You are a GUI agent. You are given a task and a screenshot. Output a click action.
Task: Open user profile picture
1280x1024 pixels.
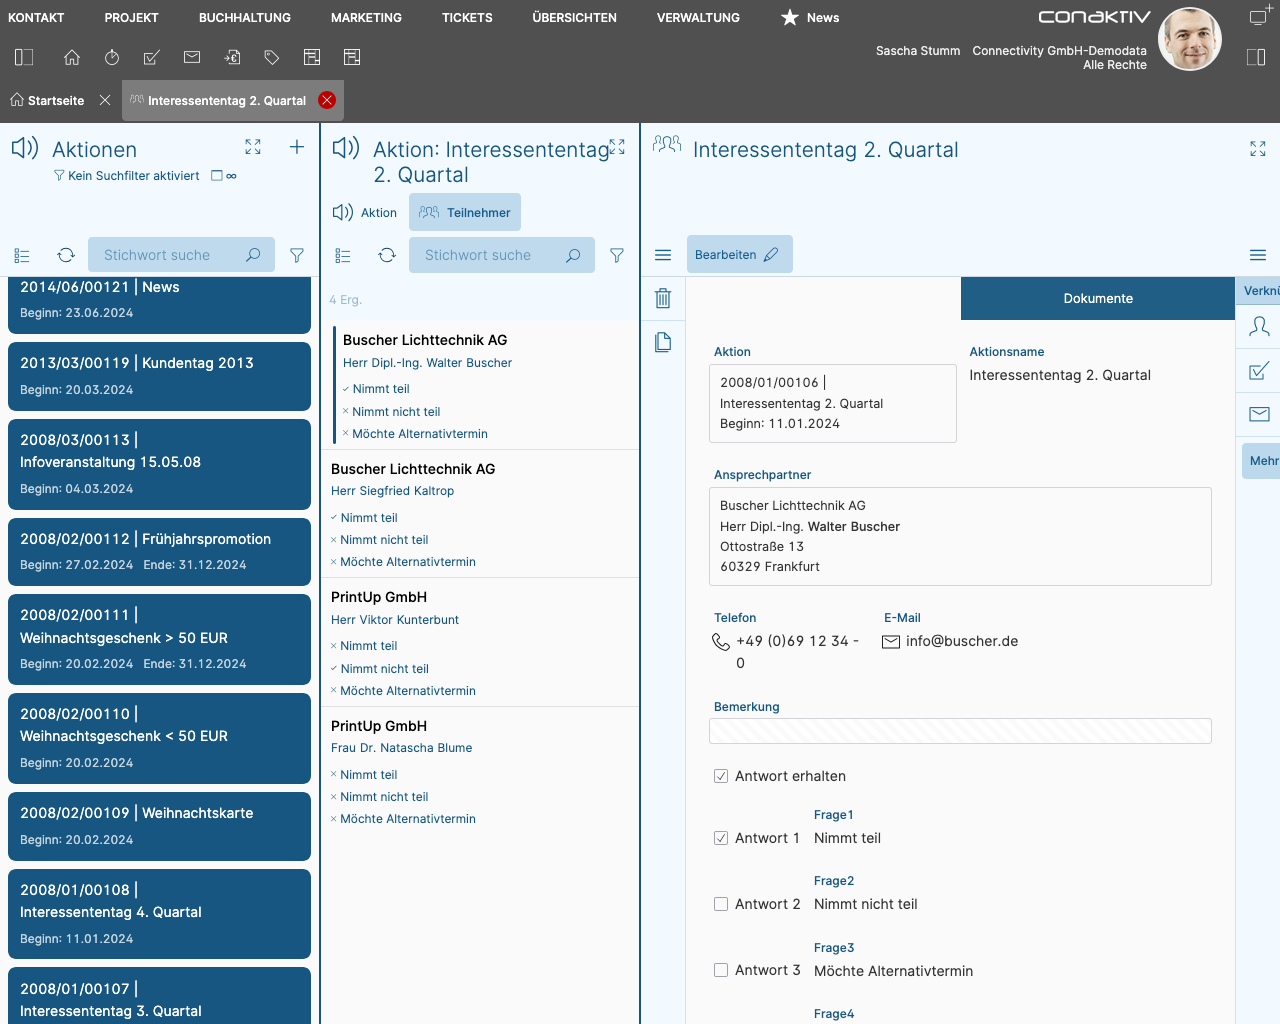click(x=1190, y=39)
